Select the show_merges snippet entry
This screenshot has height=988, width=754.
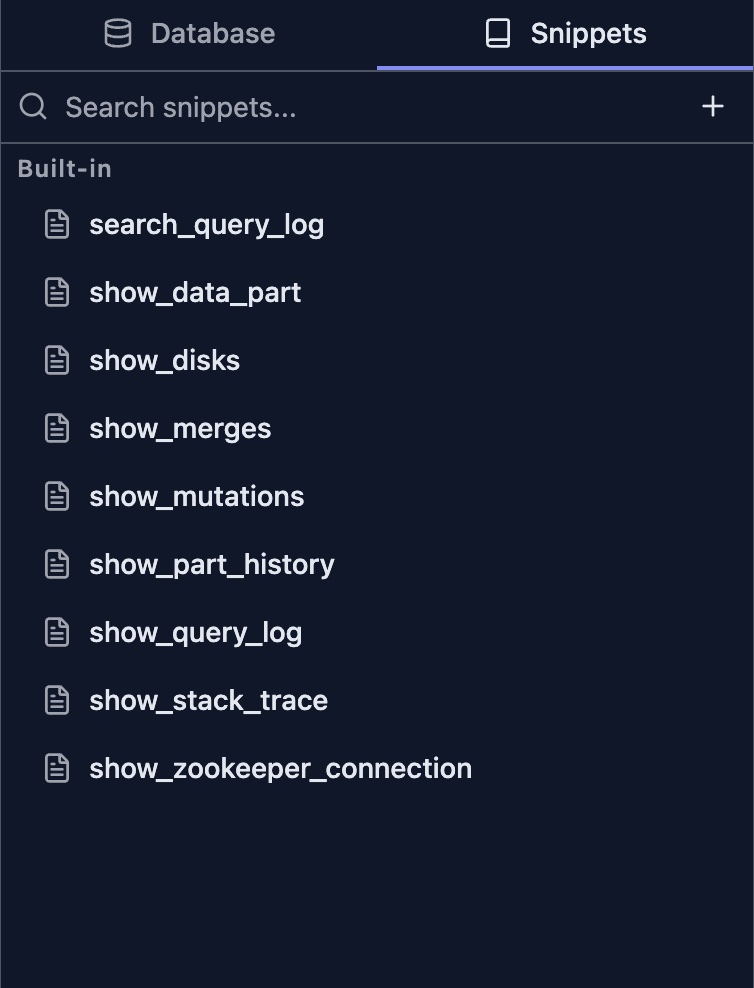(x=180, y=428)
